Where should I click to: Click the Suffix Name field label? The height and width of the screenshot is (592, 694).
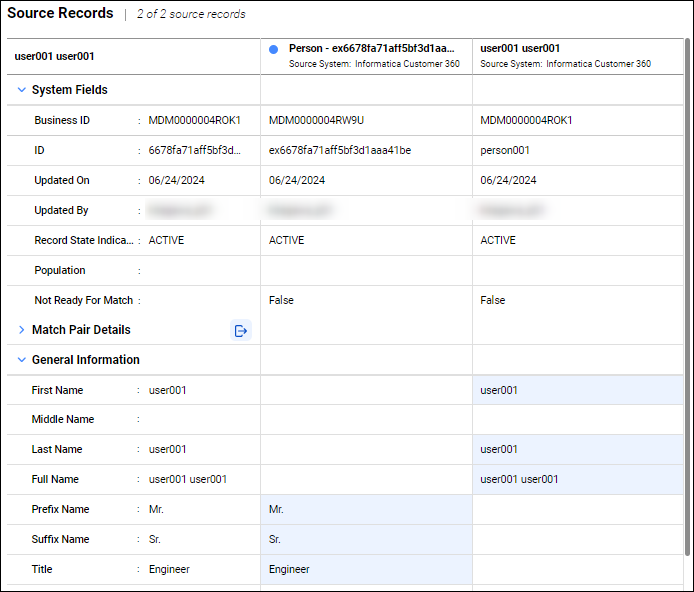coord(61,539)
